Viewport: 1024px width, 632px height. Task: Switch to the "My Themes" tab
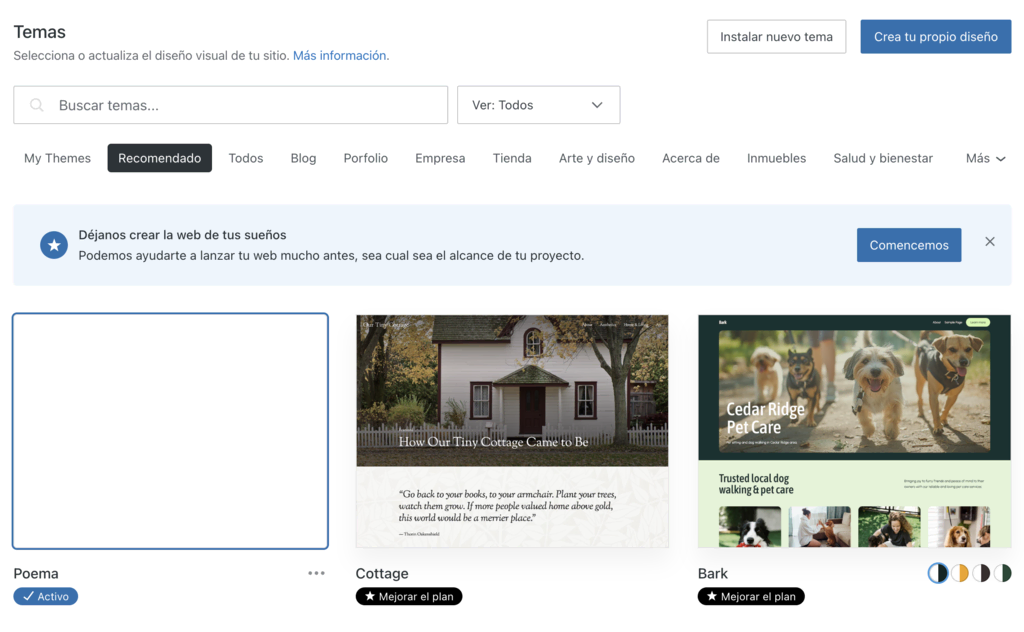(x=57, y=157)
